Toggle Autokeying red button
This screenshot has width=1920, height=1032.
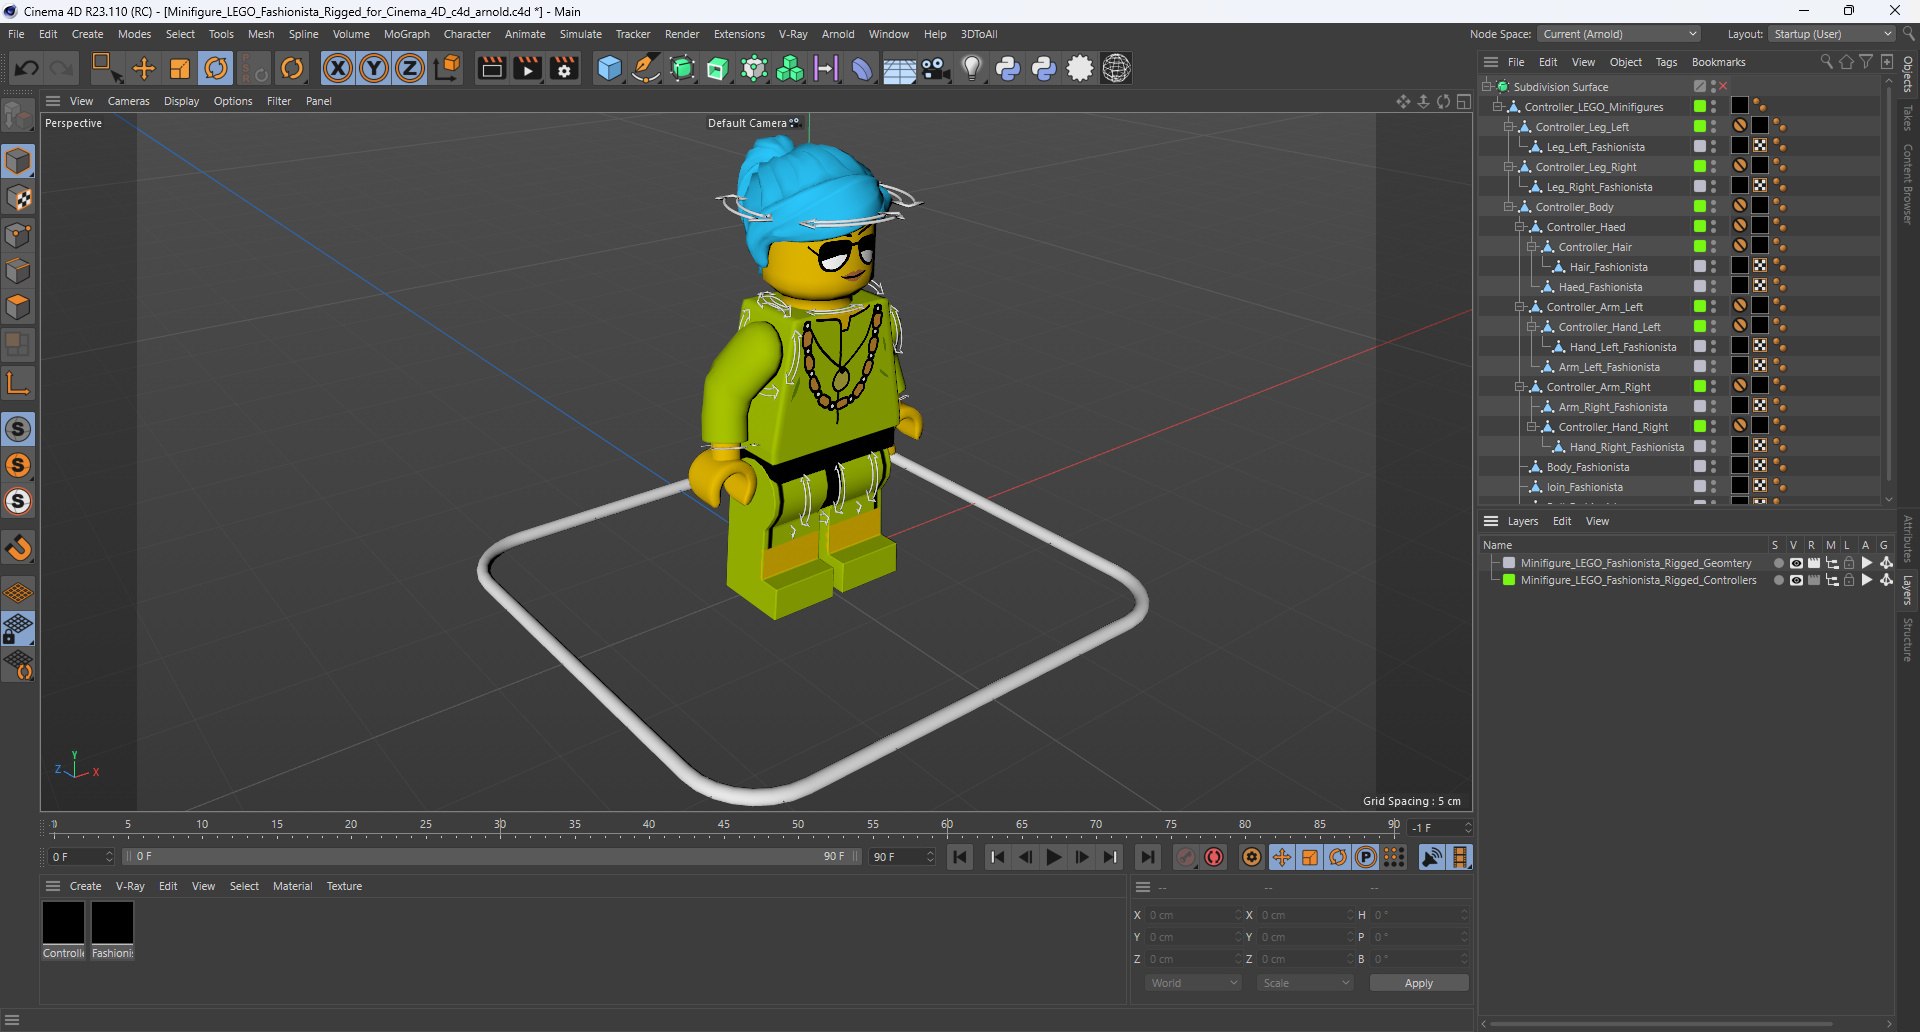click(1214, 857)
